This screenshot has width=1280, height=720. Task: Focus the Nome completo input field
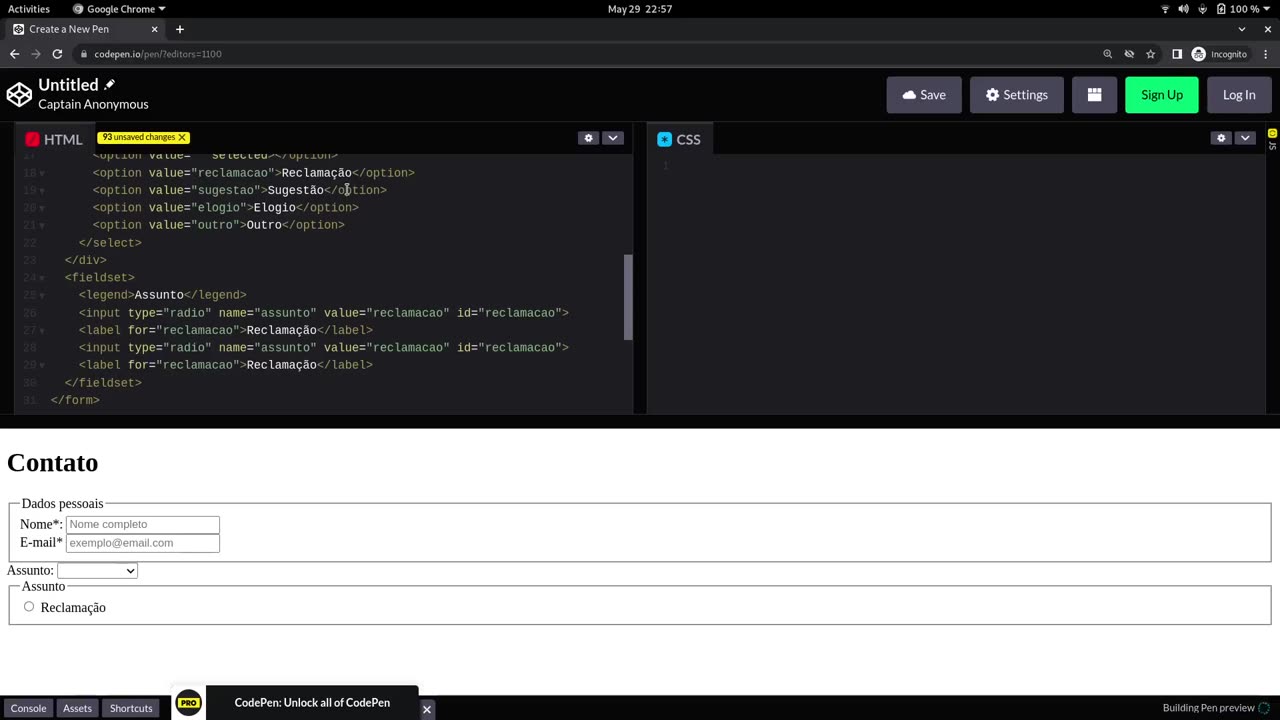tap(143, 524)
